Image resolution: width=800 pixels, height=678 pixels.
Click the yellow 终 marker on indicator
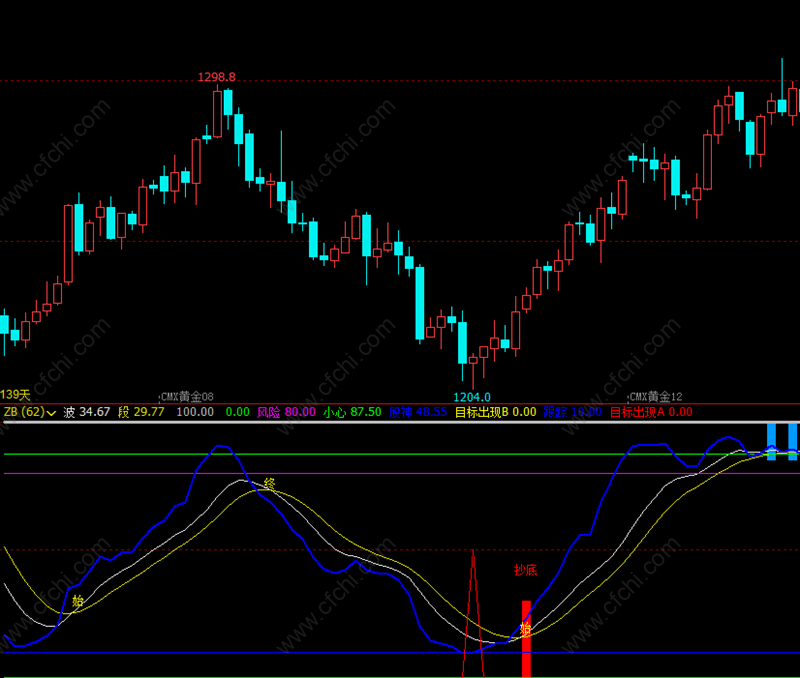[269, 483]
